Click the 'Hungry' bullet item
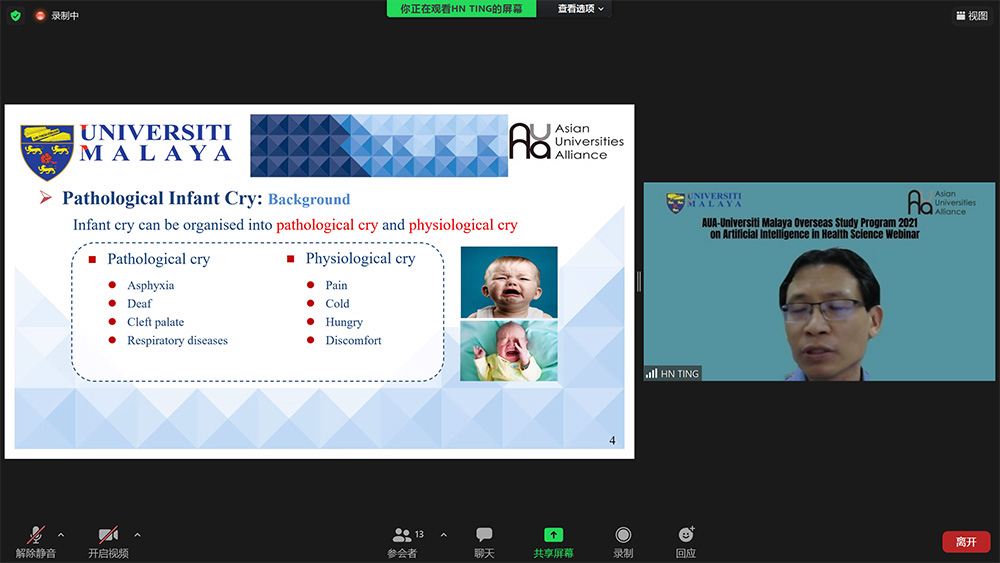Screen dimensions: 1000x563 [344, 322]
